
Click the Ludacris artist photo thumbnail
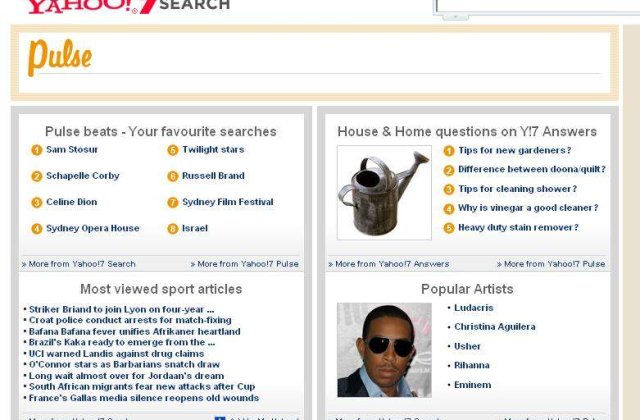click(x=384, y=350)
